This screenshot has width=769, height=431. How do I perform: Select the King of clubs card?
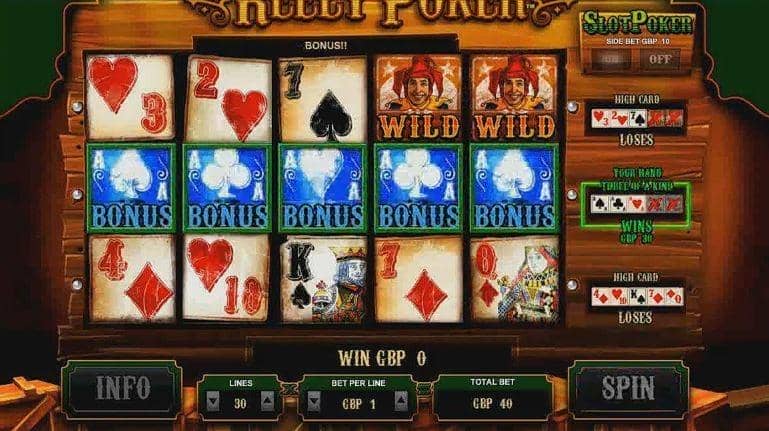pyautogui.click(x=323, y=279)
